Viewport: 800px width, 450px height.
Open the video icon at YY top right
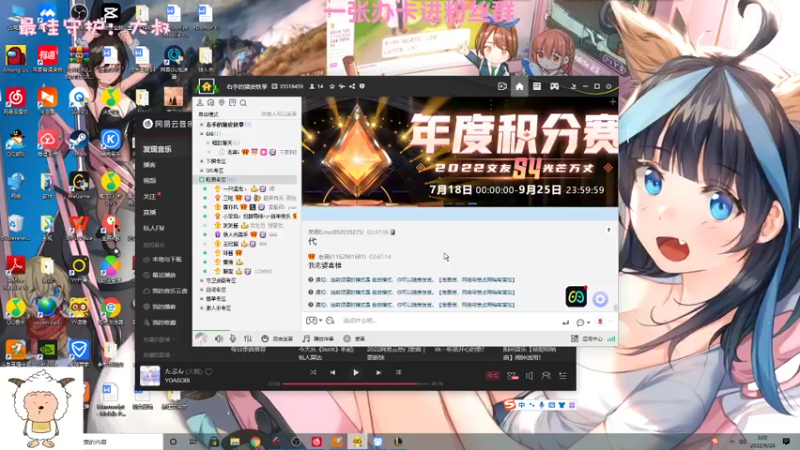coord(502,87)
